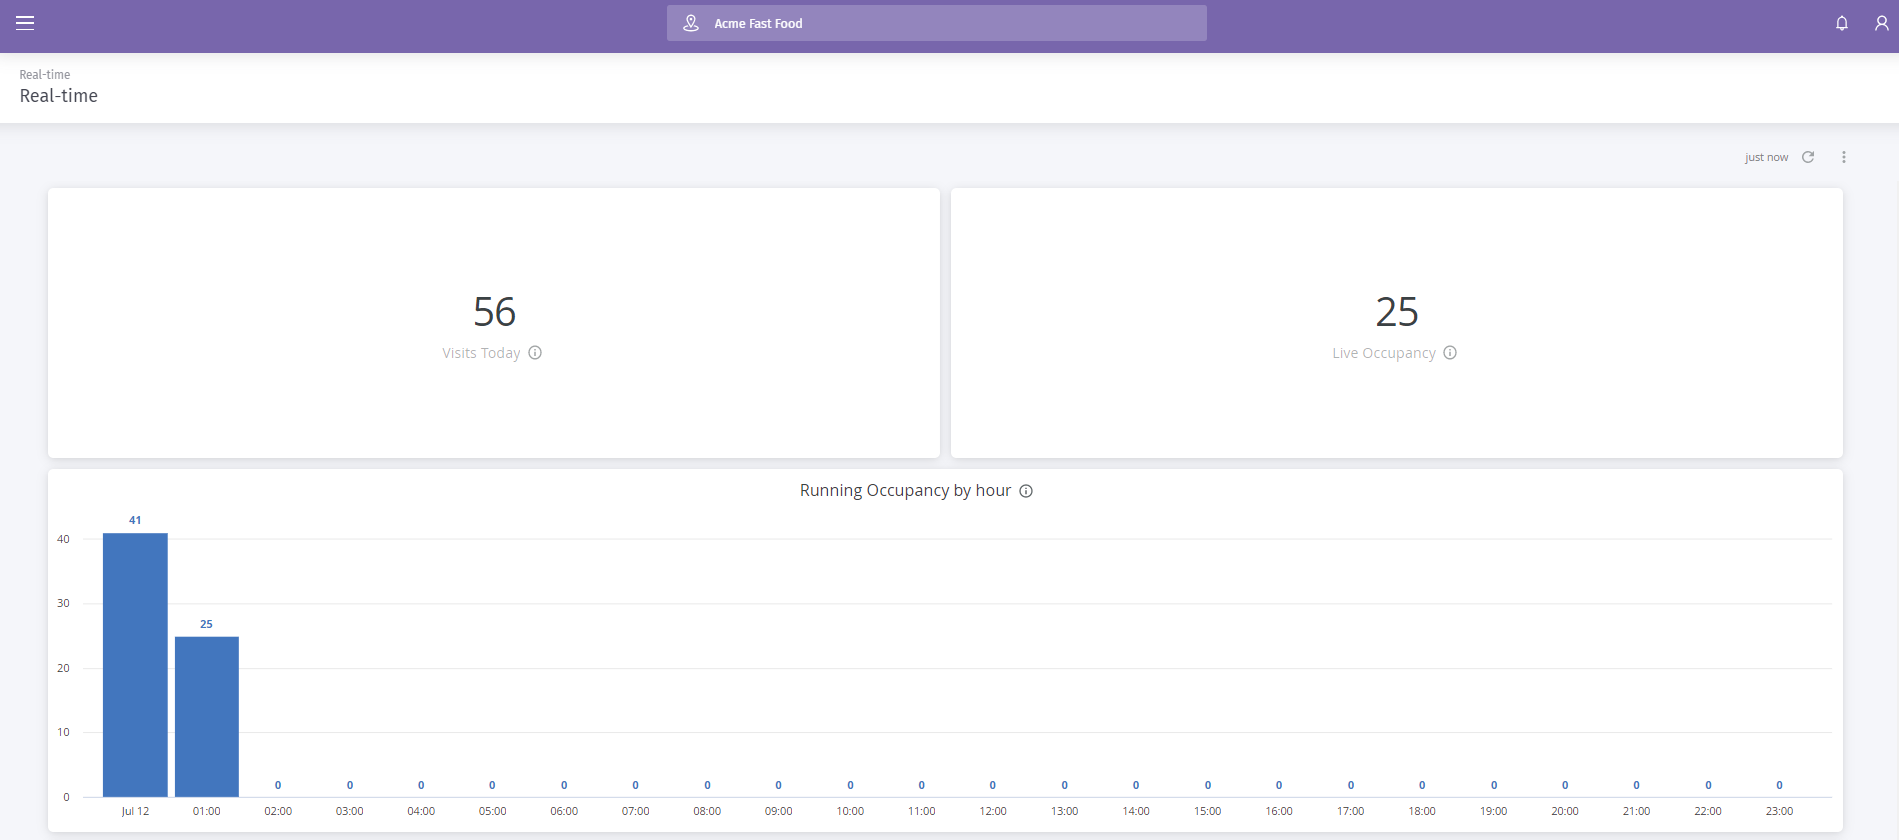Click the 06:00 axis label
This screenshot has height=840, width=1899.
pyautogui.click(x=564, y=811)
